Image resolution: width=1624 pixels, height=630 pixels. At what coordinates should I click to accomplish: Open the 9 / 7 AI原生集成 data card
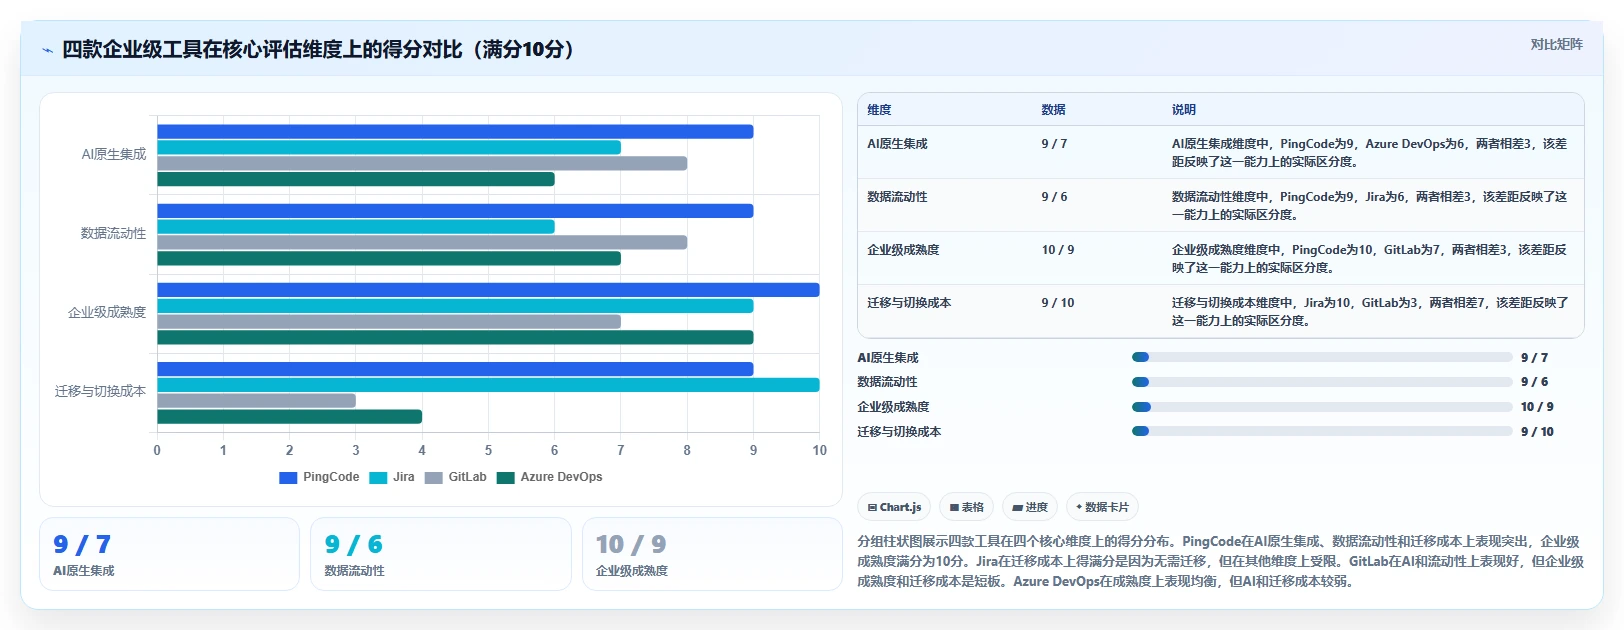(169, 554)
